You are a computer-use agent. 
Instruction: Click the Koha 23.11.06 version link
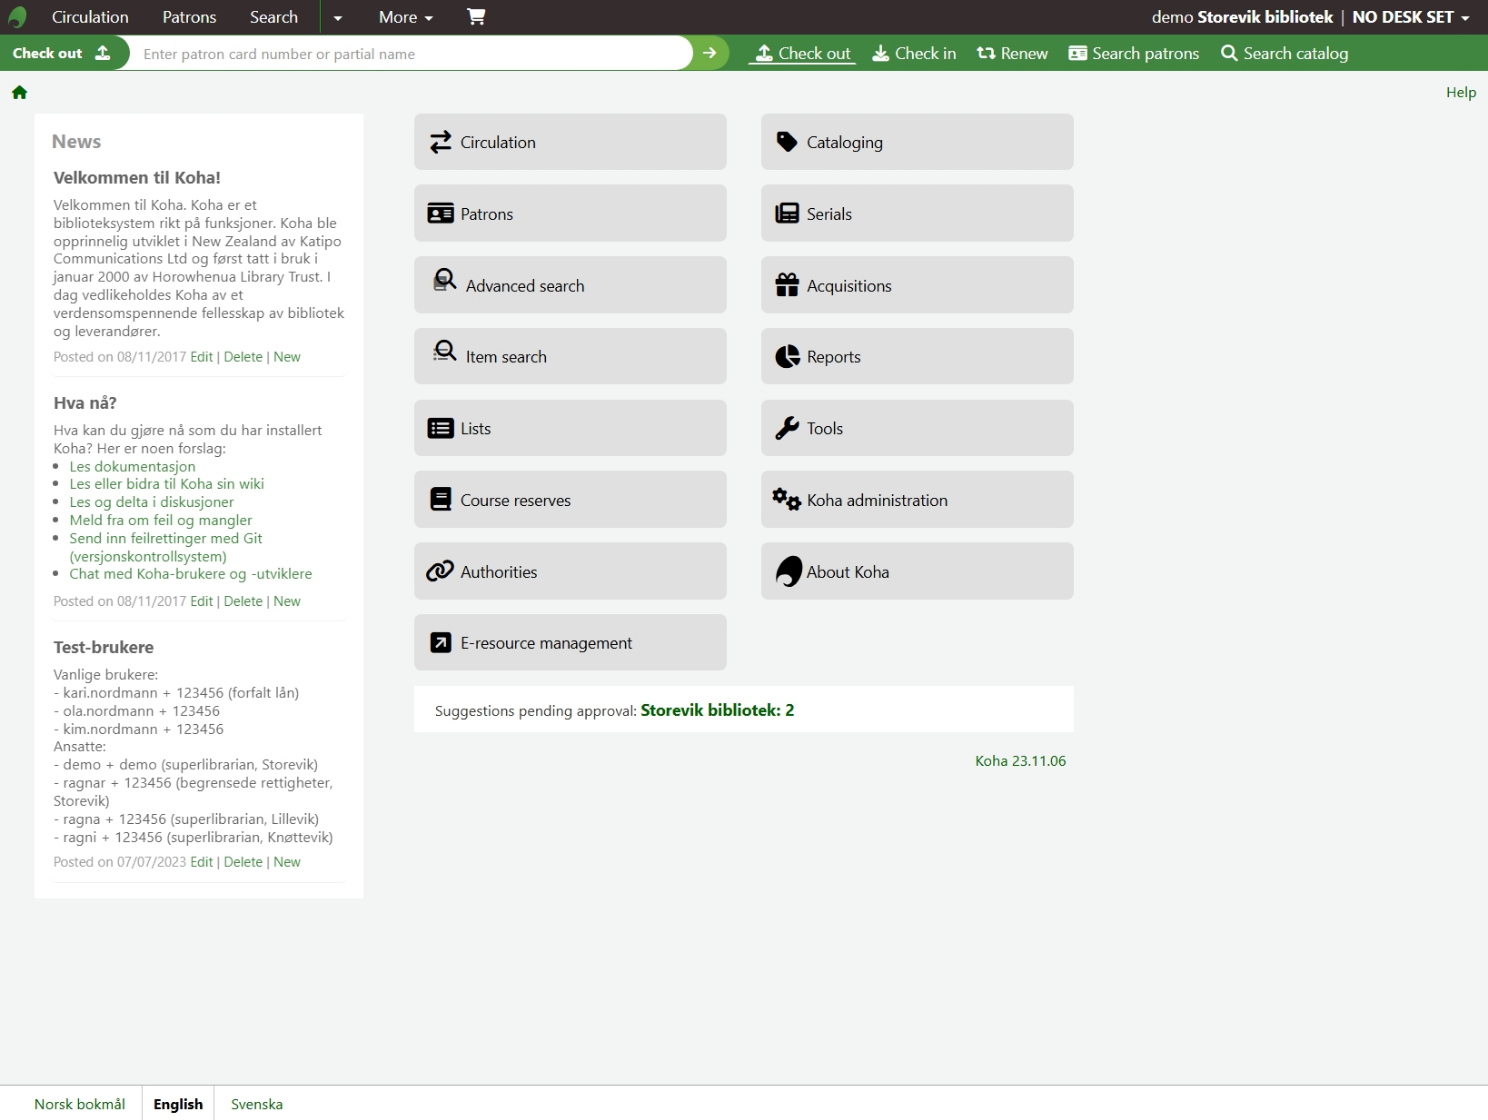(x=1020, y=761)
